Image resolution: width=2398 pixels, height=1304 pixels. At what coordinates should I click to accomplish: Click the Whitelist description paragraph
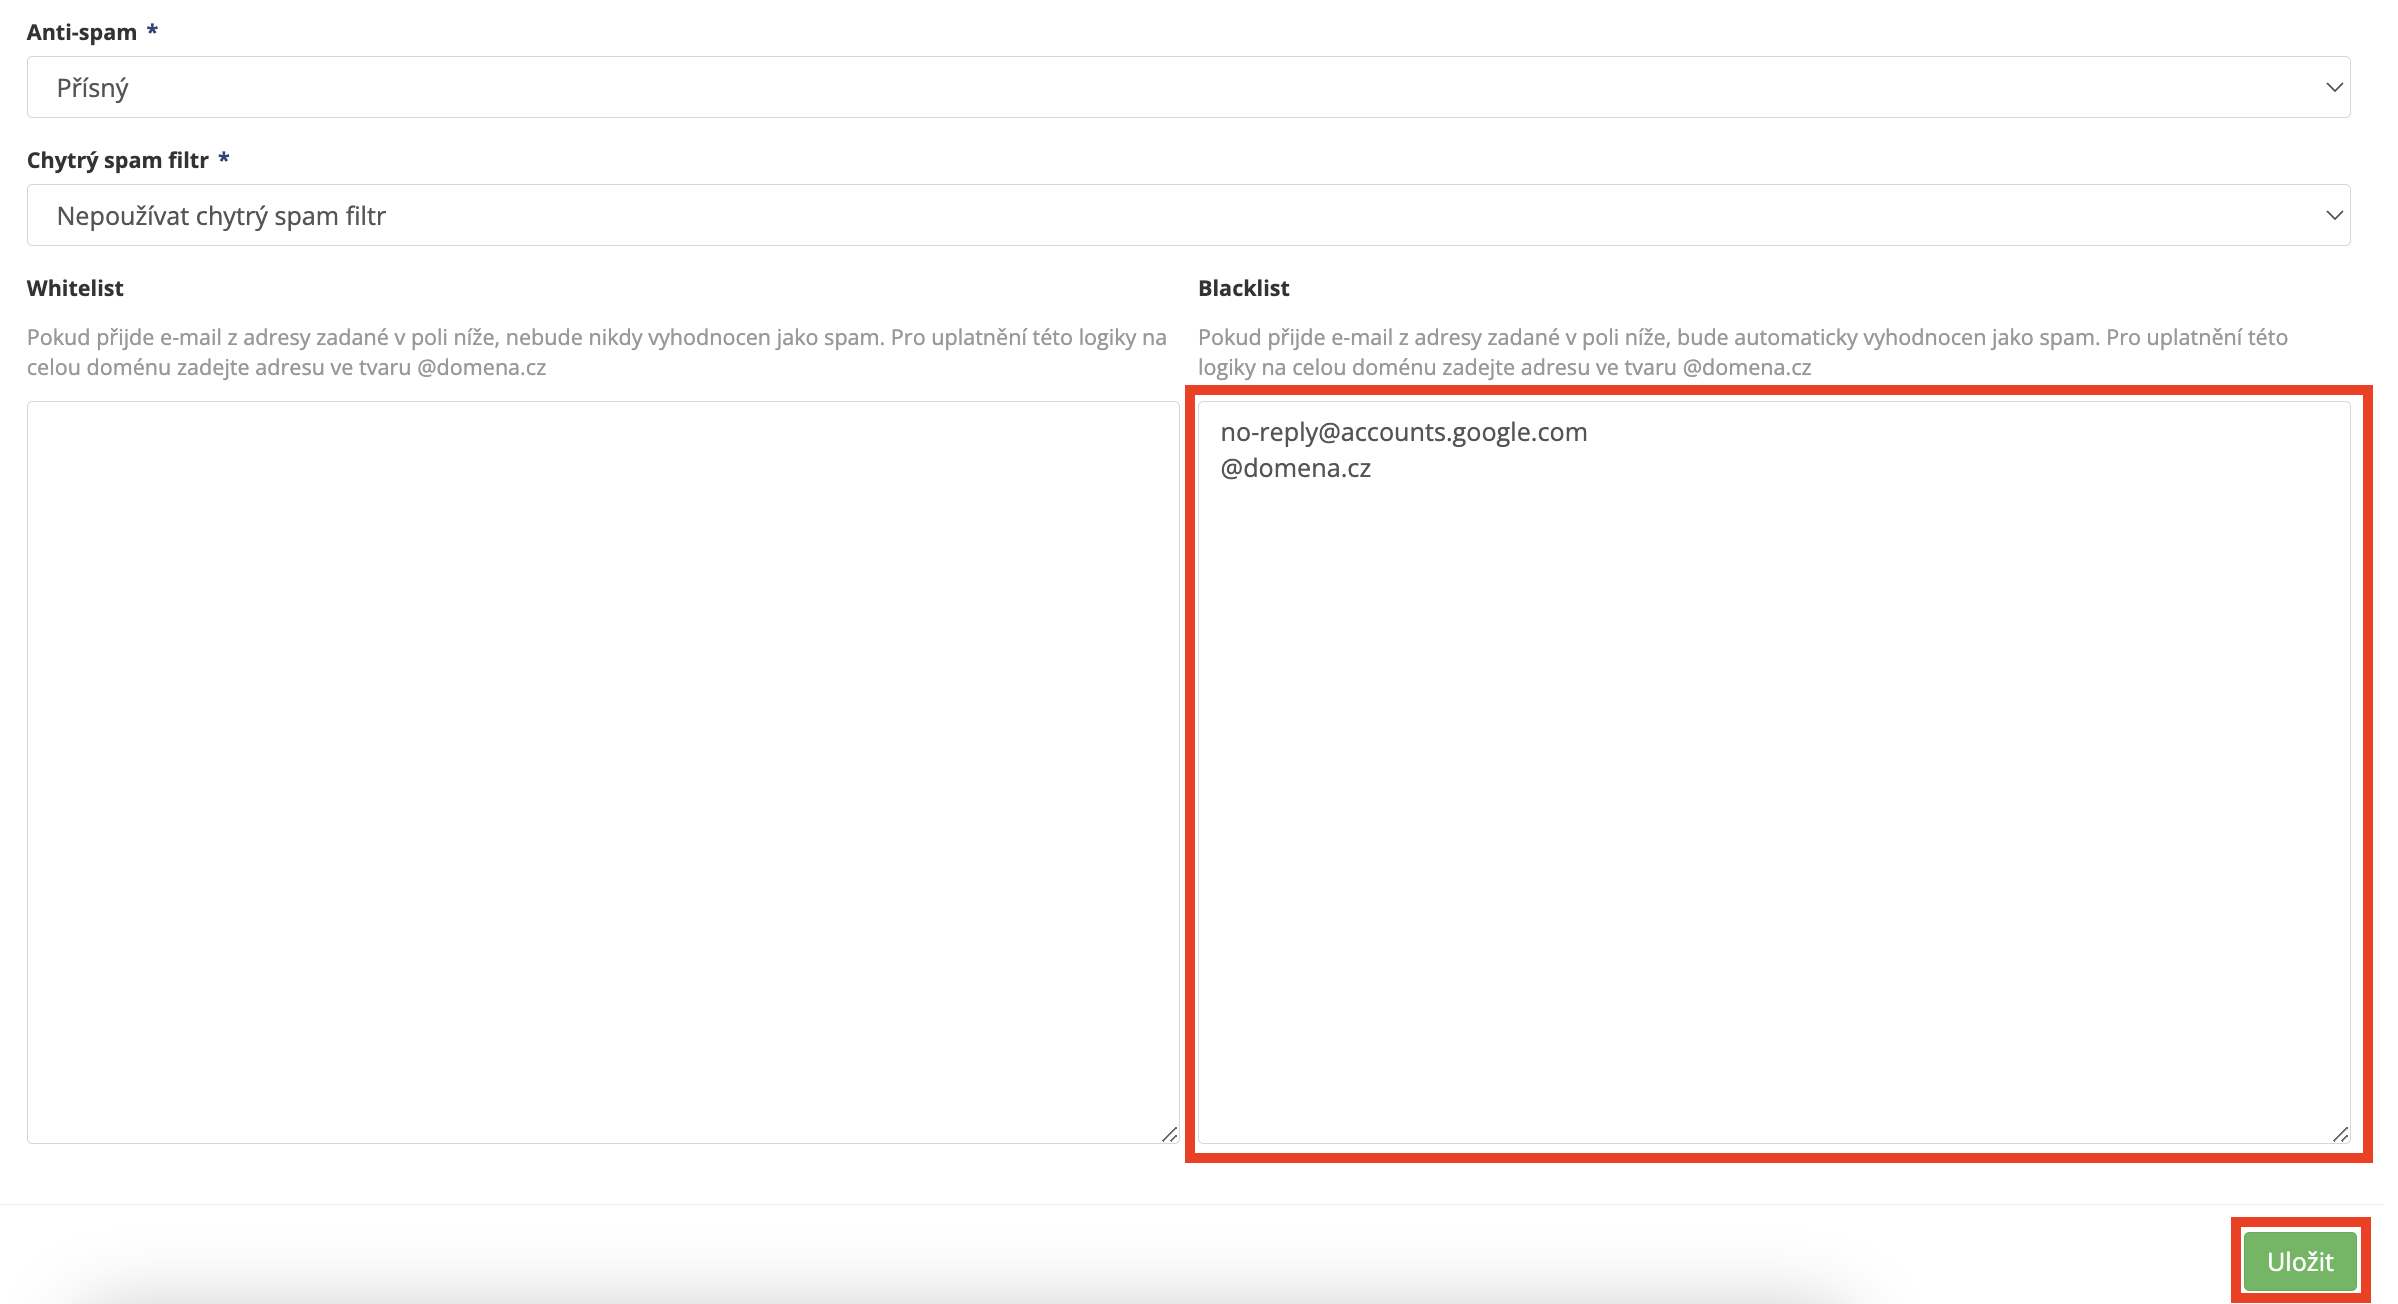point(596,338)
